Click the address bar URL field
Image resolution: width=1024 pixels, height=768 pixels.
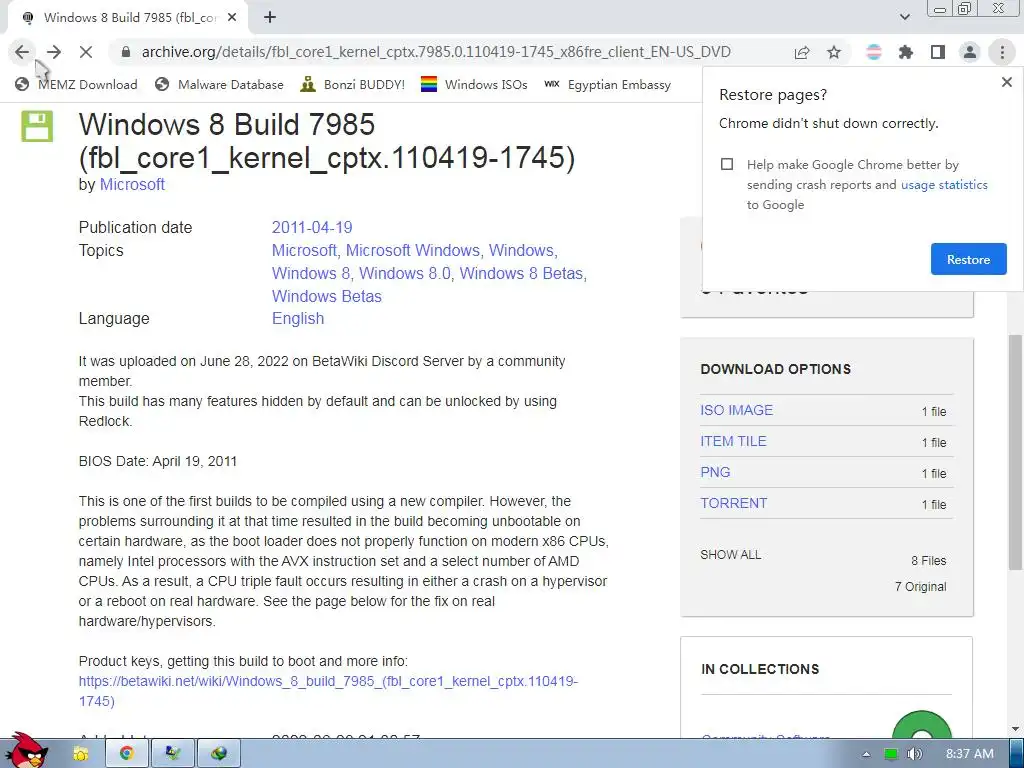[x=436, y=52]
